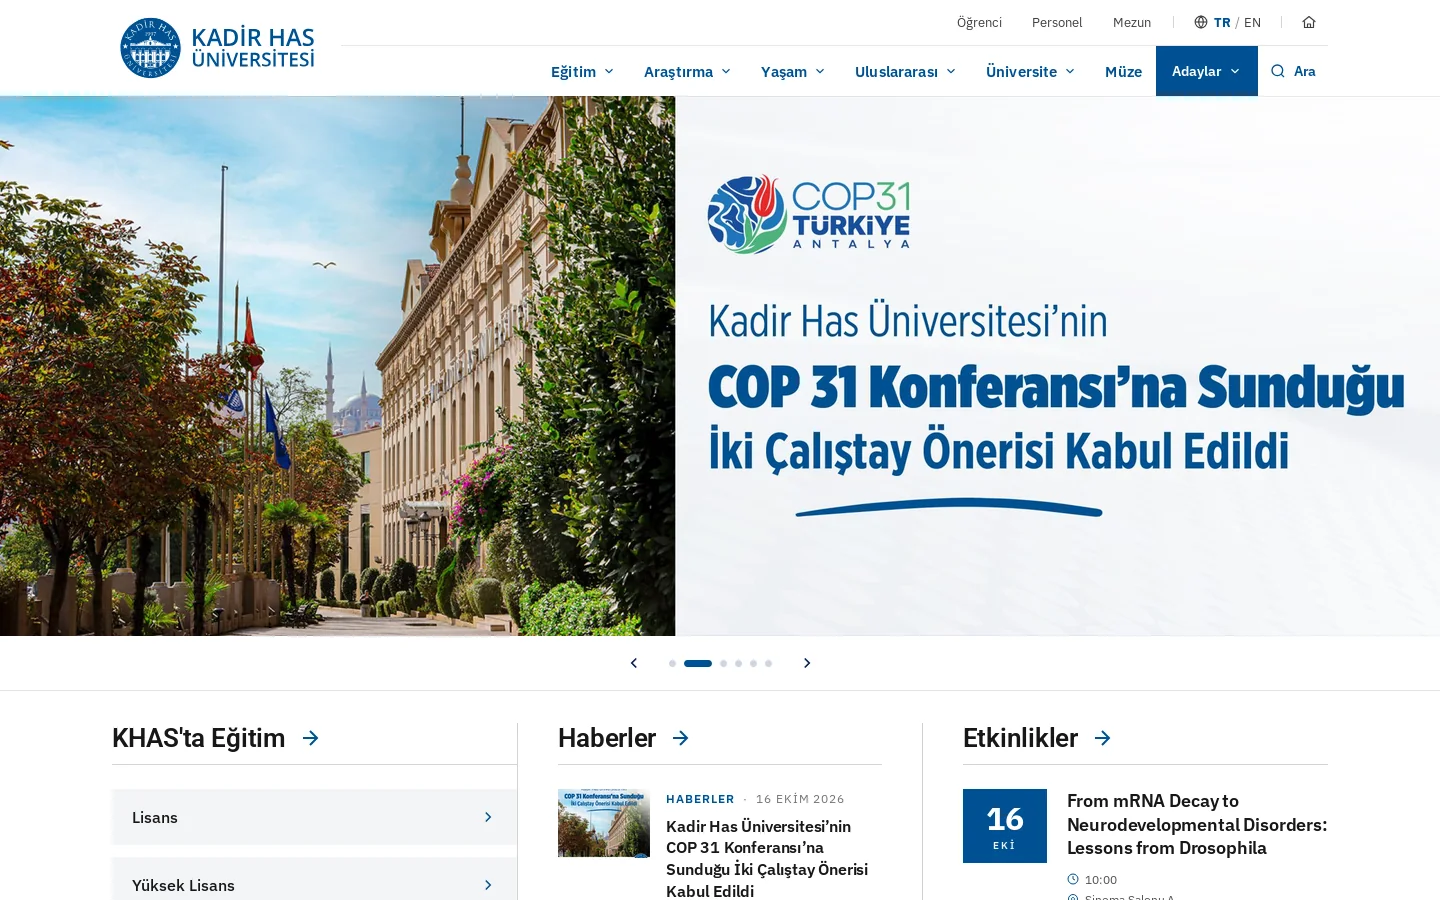
Task: Switch language to EN
Action: (1252, 22)
